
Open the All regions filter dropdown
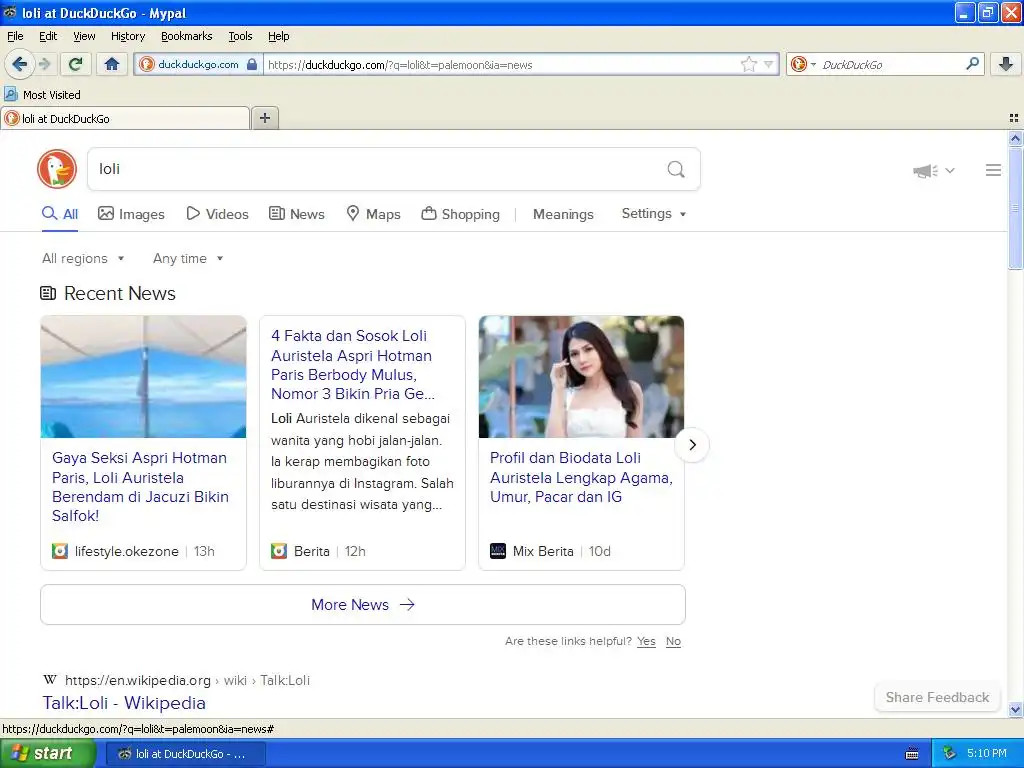pyautogui.click(x=83, y=259)
